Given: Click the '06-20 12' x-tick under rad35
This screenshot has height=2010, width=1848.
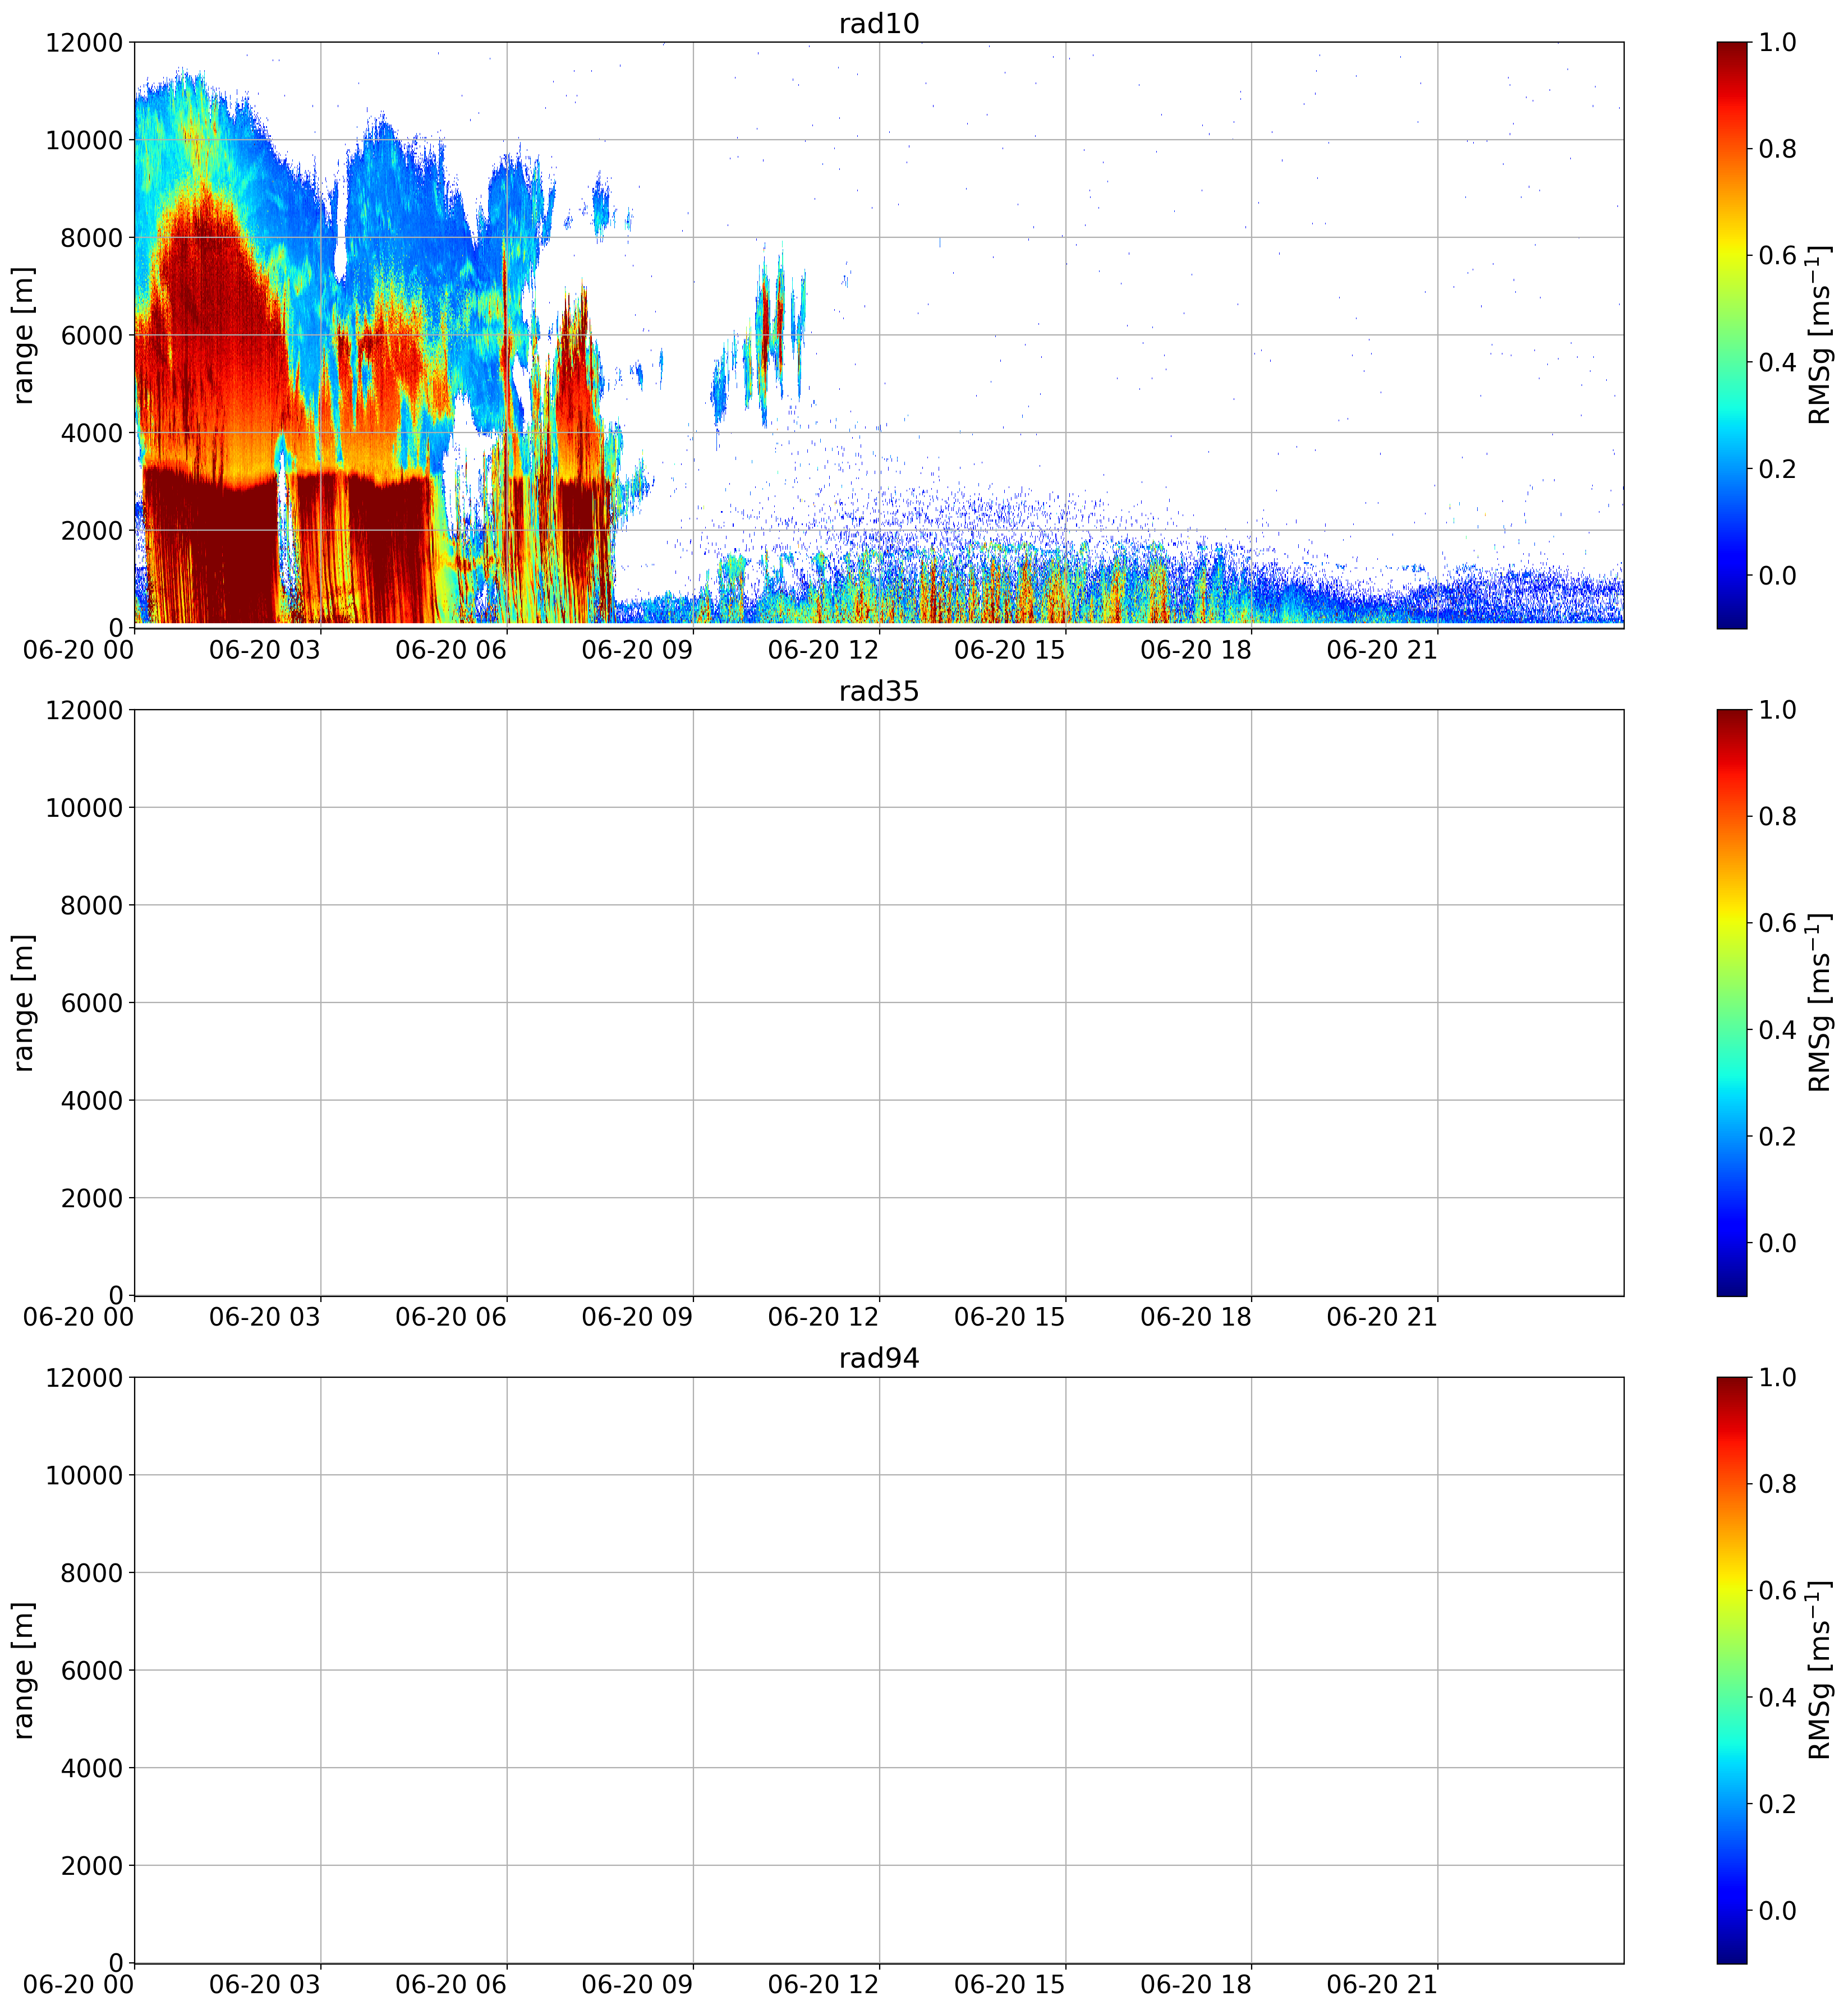Looking at the screenshot, I should (x=823, y=1317).
